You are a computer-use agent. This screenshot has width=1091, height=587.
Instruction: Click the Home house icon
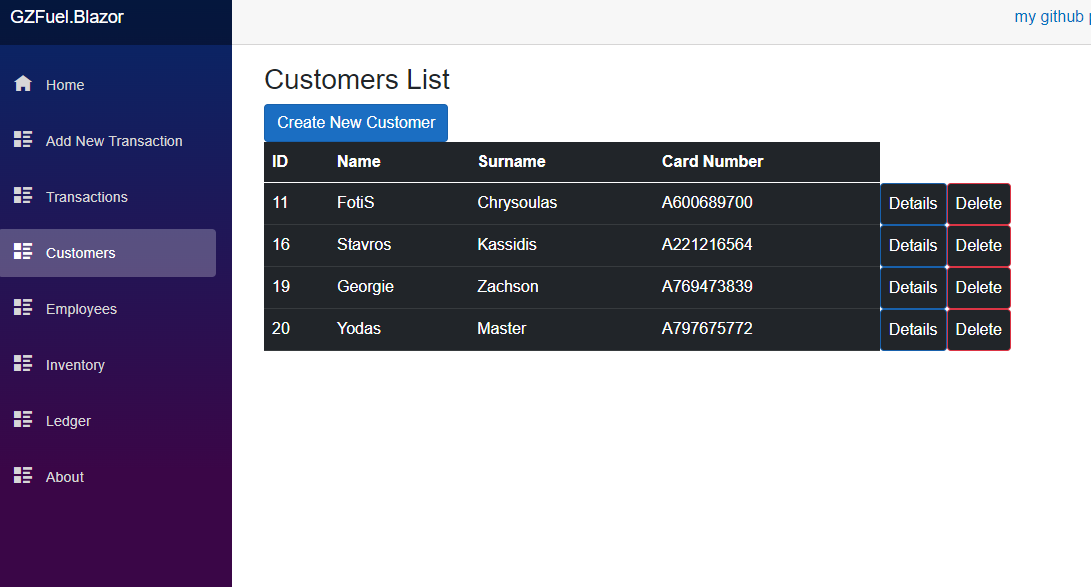click(23, 83)
